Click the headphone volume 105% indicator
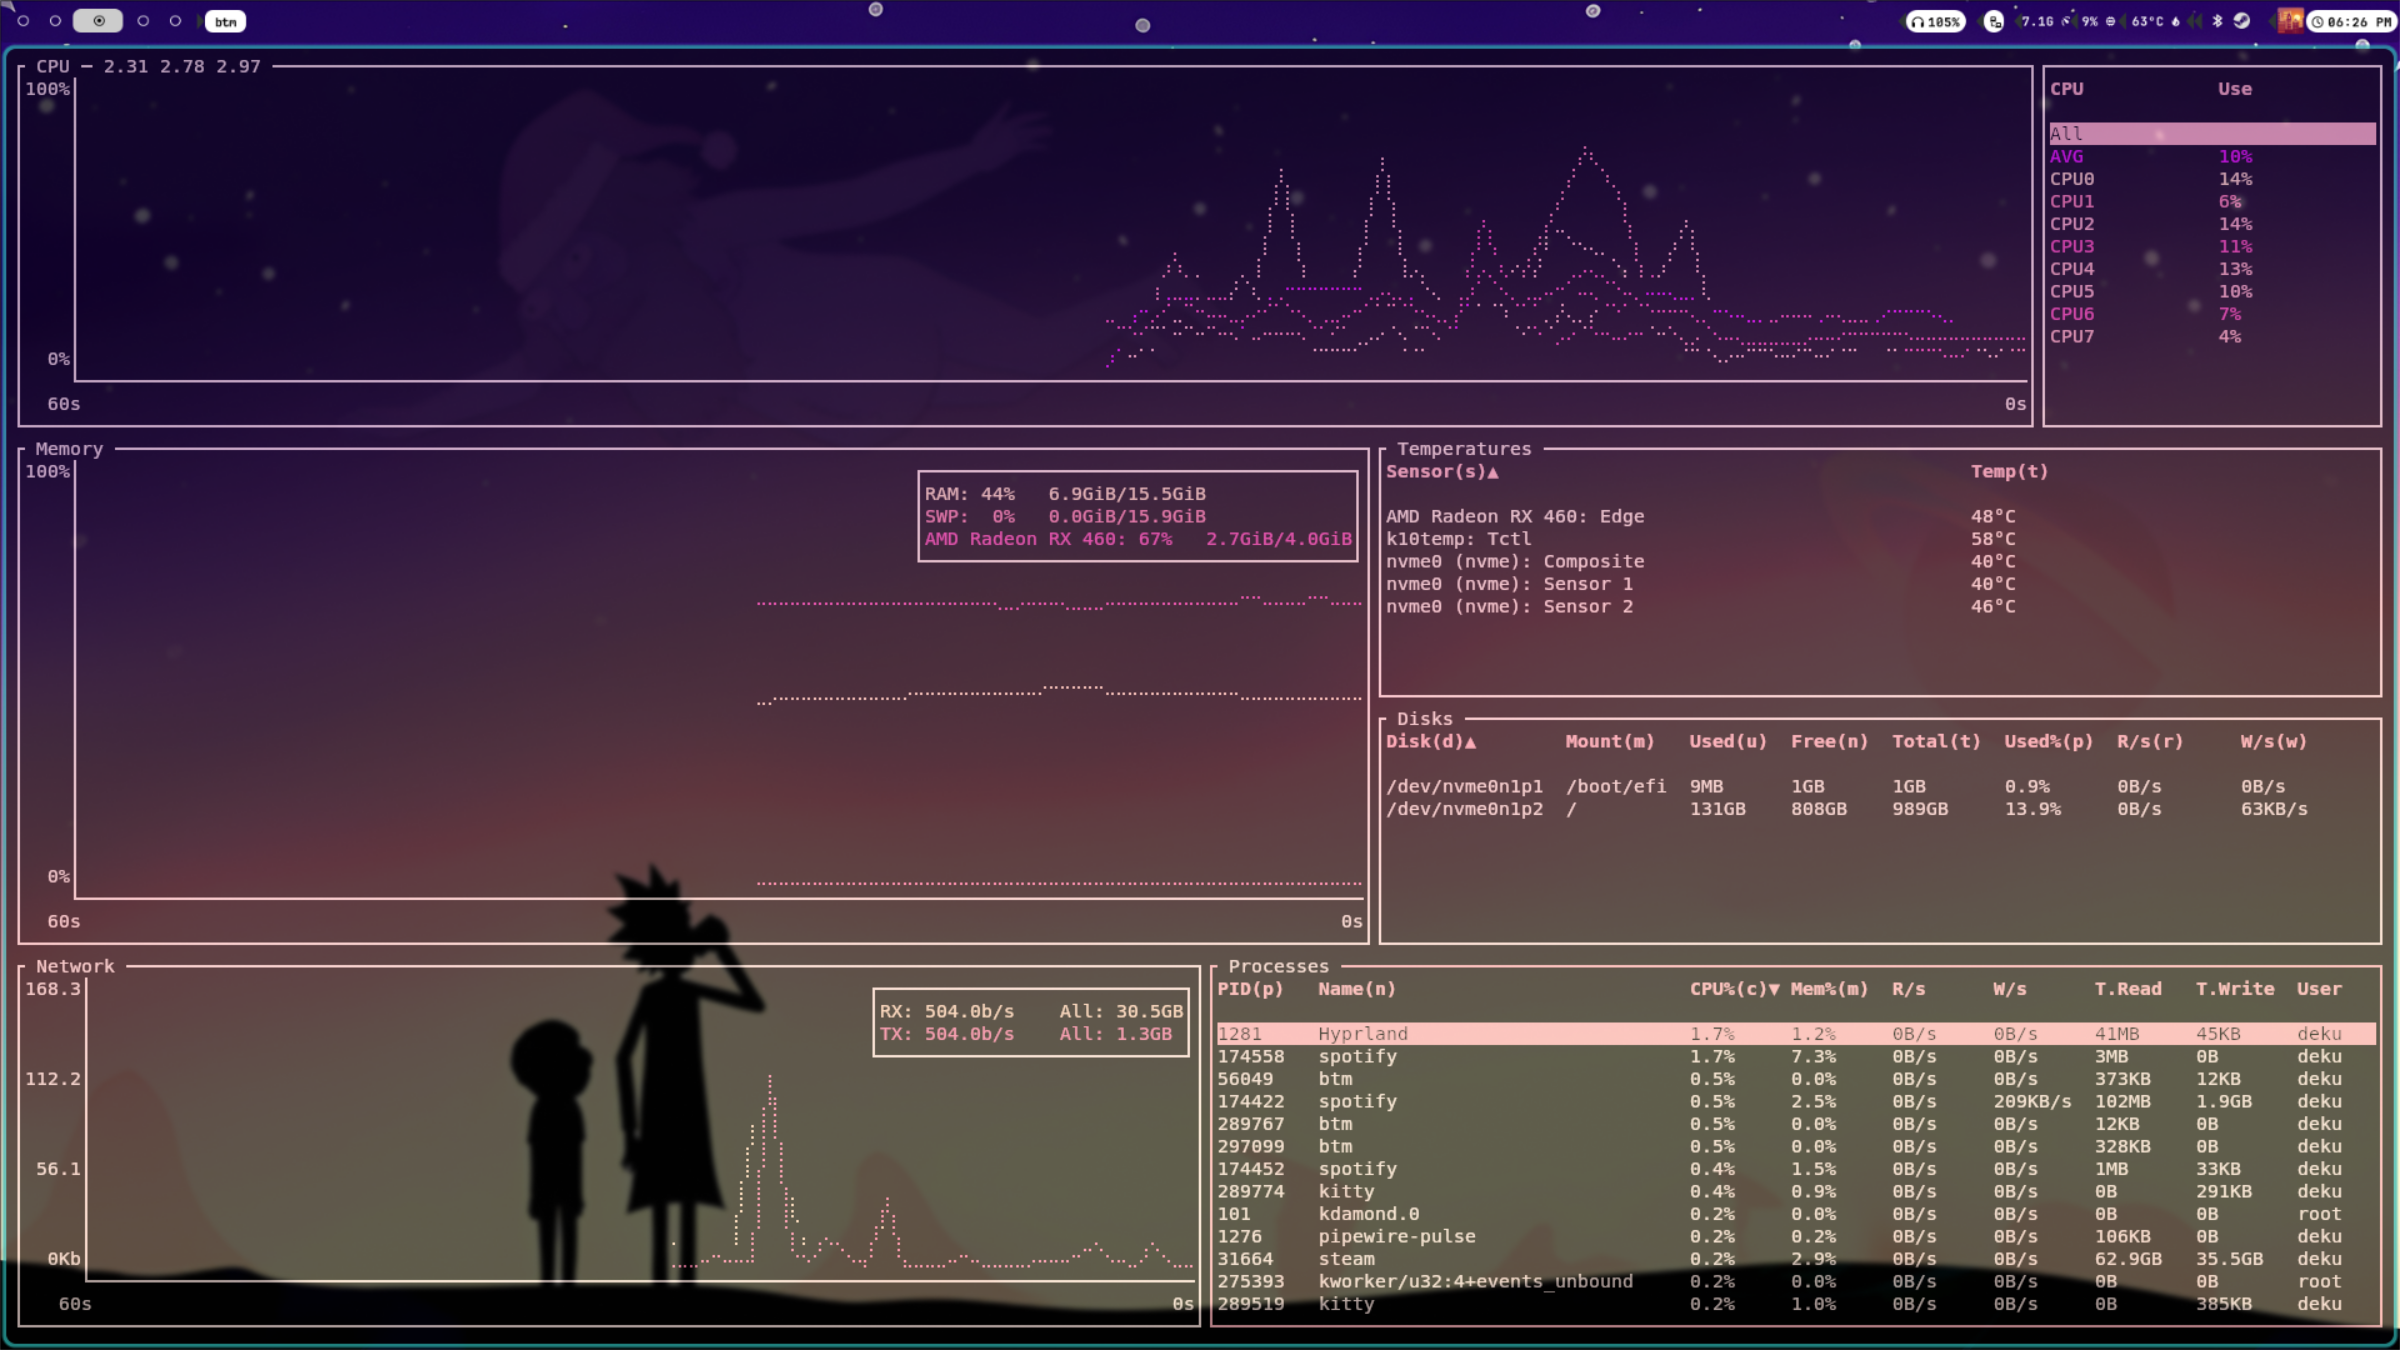Image resolution: width=2401 pixels, height=1351 pixels. (1935, 21)
